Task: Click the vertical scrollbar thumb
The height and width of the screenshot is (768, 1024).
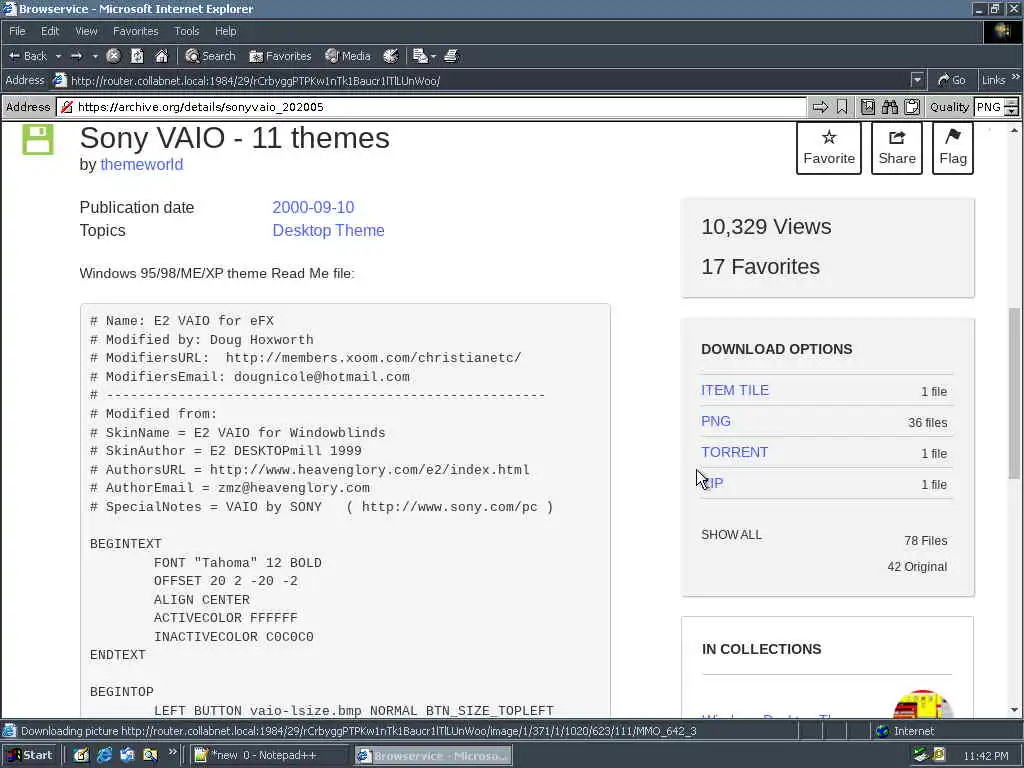Action: [1014, 392]
